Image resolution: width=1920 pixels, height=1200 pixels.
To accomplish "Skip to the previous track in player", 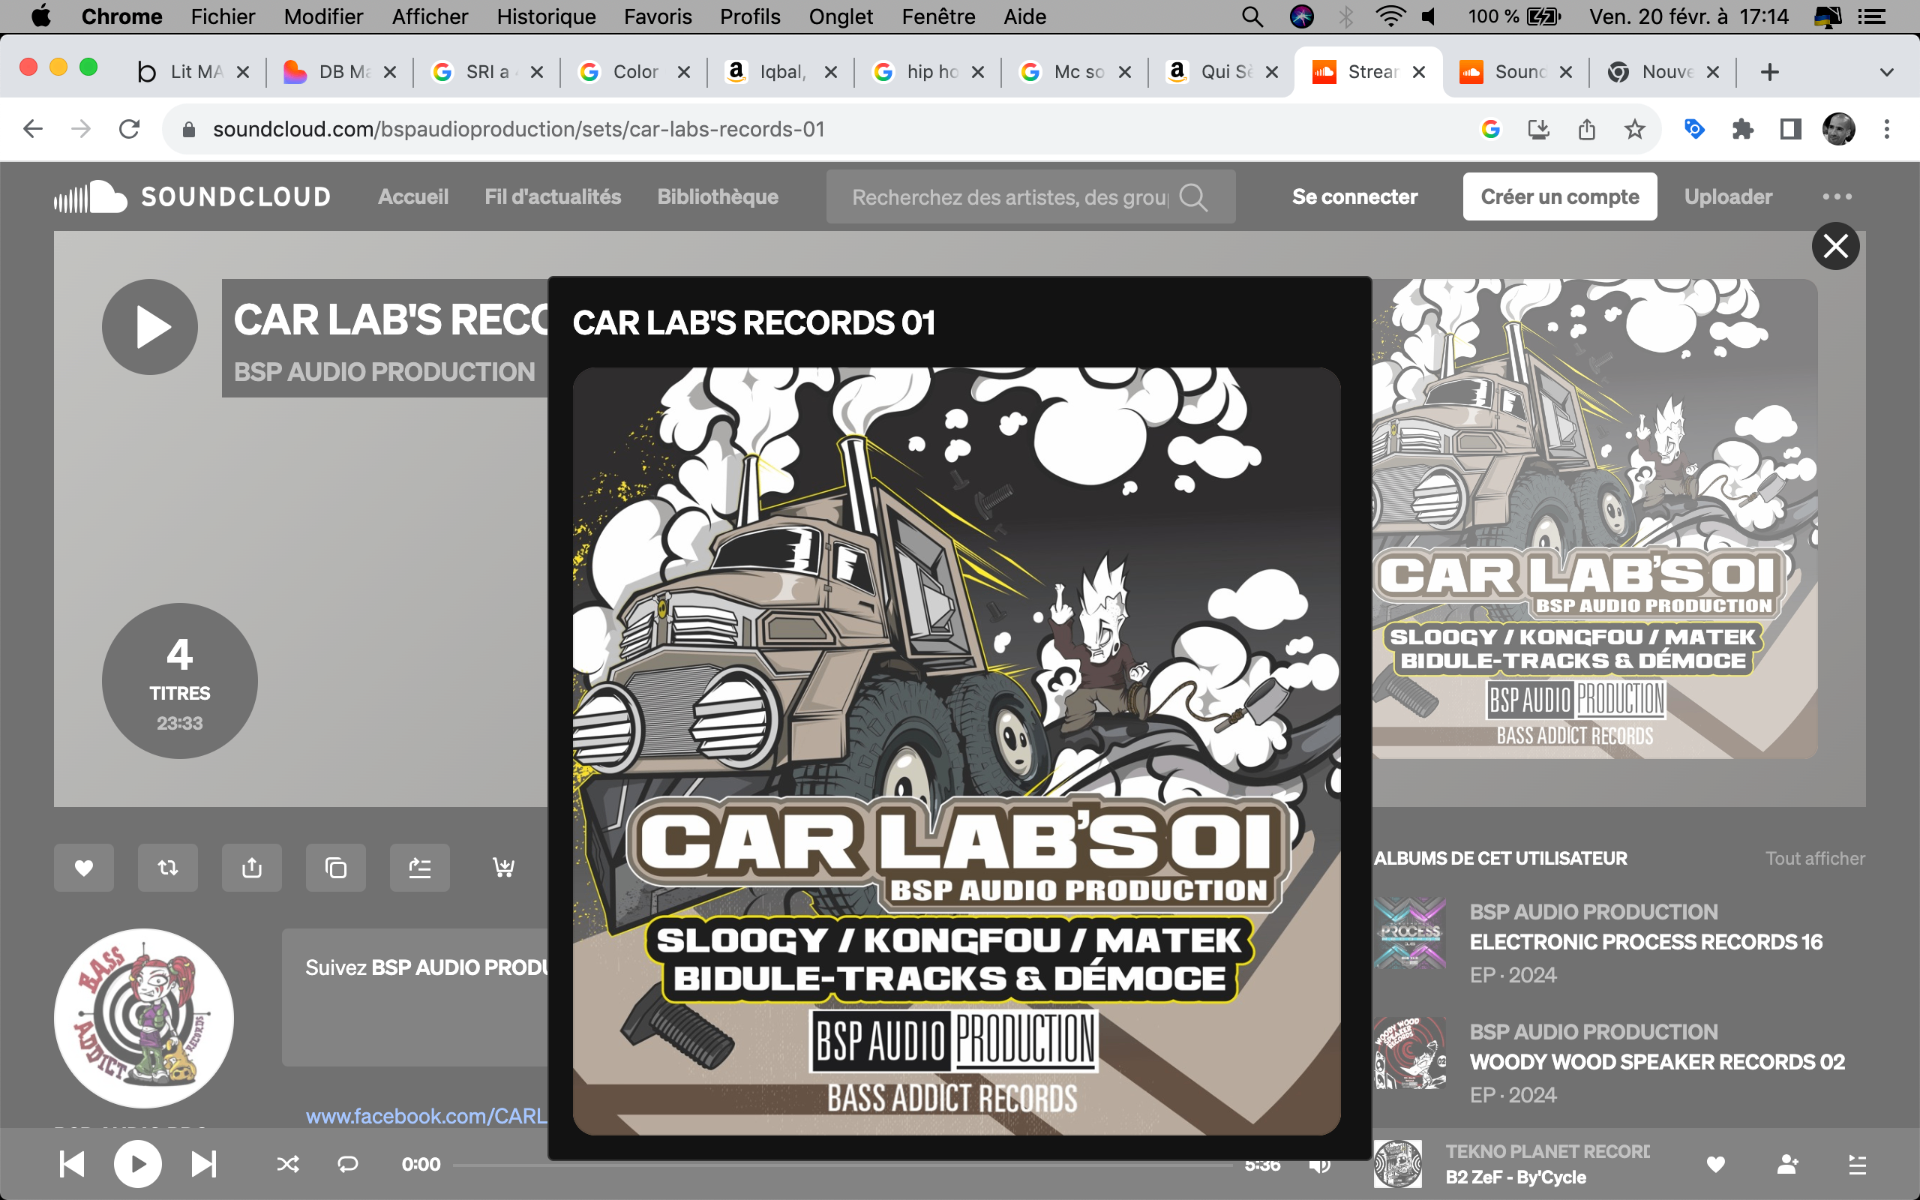I will tap(72, 1164).
